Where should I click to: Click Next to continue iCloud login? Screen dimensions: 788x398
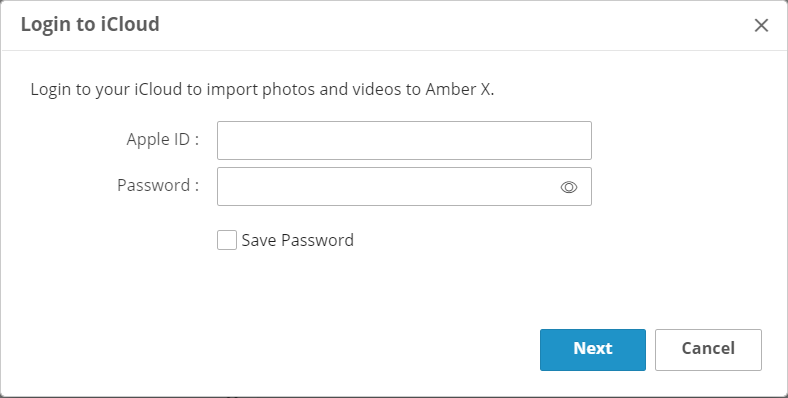point(593,350)
